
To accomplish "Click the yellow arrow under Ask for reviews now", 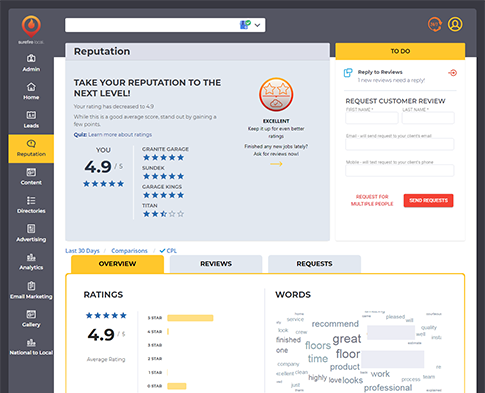I will [x=276, y=164].
